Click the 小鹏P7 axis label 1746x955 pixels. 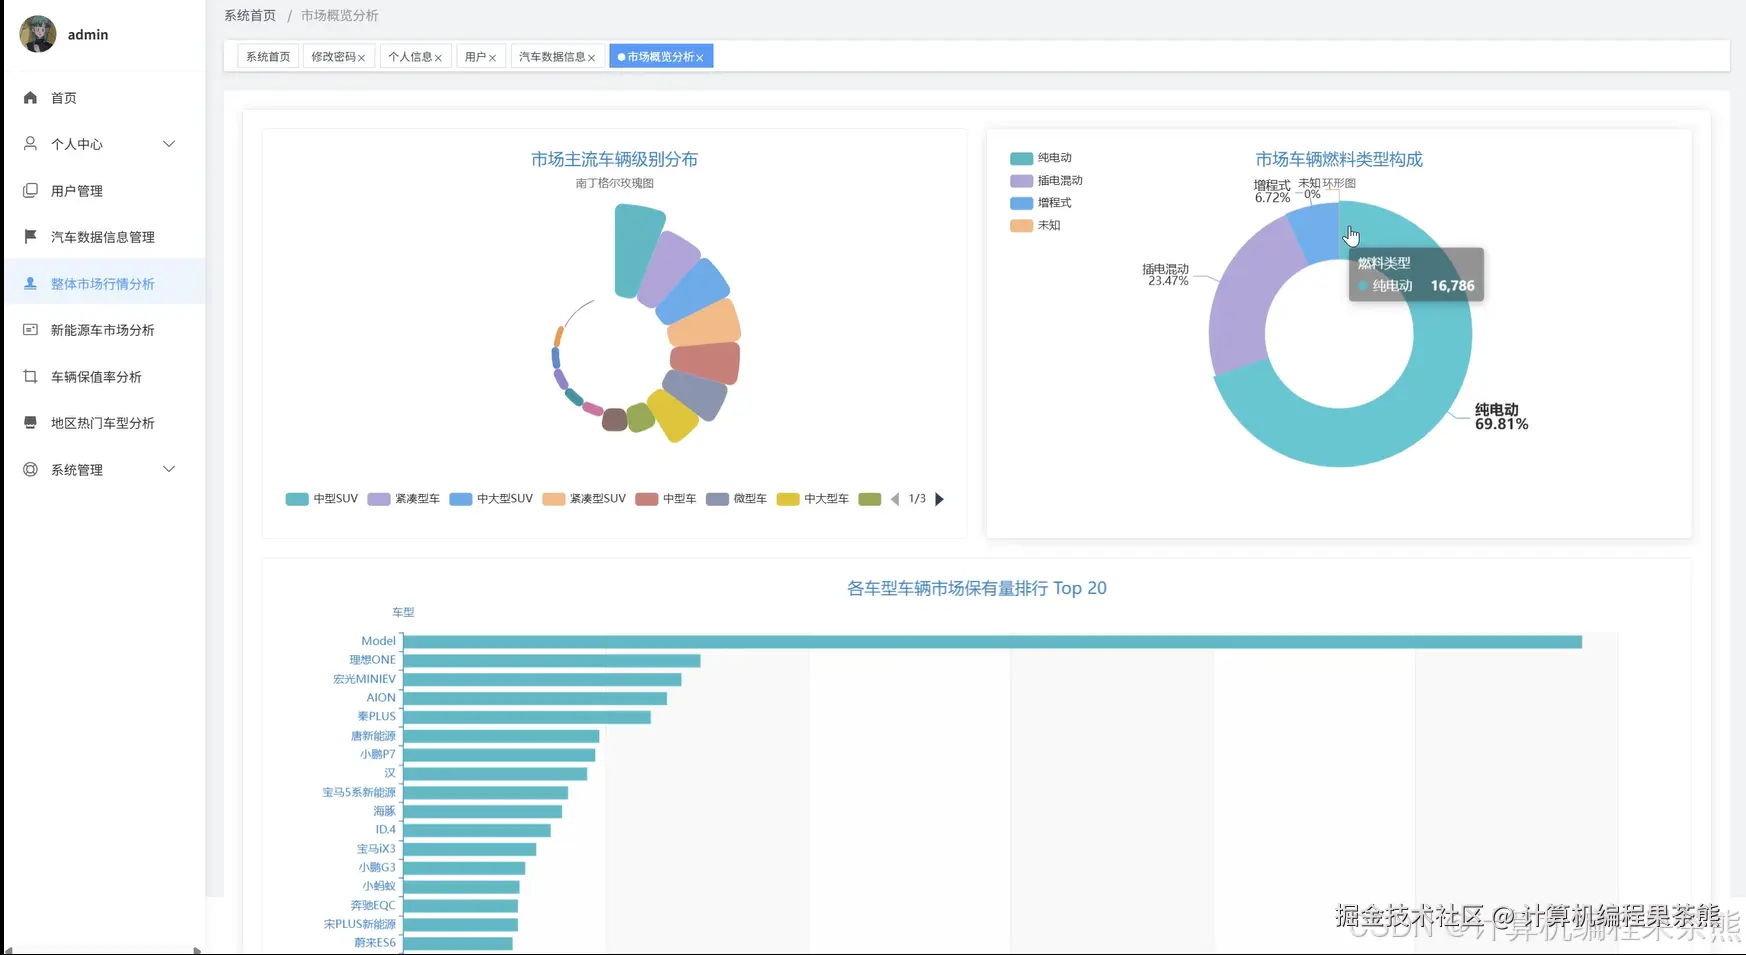(x=378, y=755)
